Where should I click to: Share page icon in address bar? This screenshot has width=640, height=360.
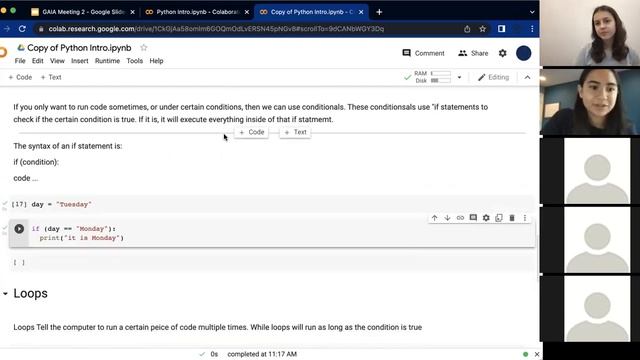click(x=467, y=29)
